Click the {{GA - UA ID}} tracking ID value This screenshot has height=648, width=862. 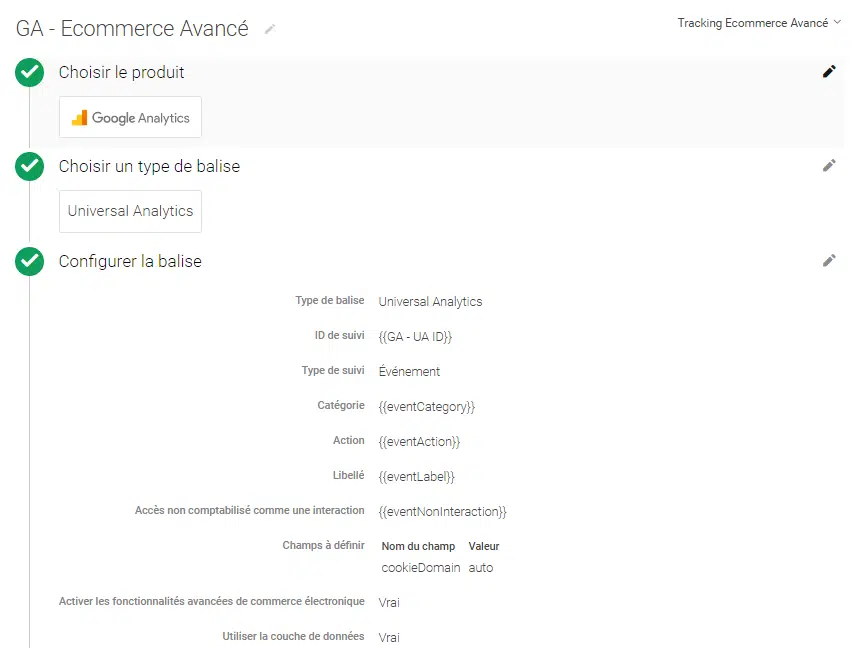(x=415, y=337)
